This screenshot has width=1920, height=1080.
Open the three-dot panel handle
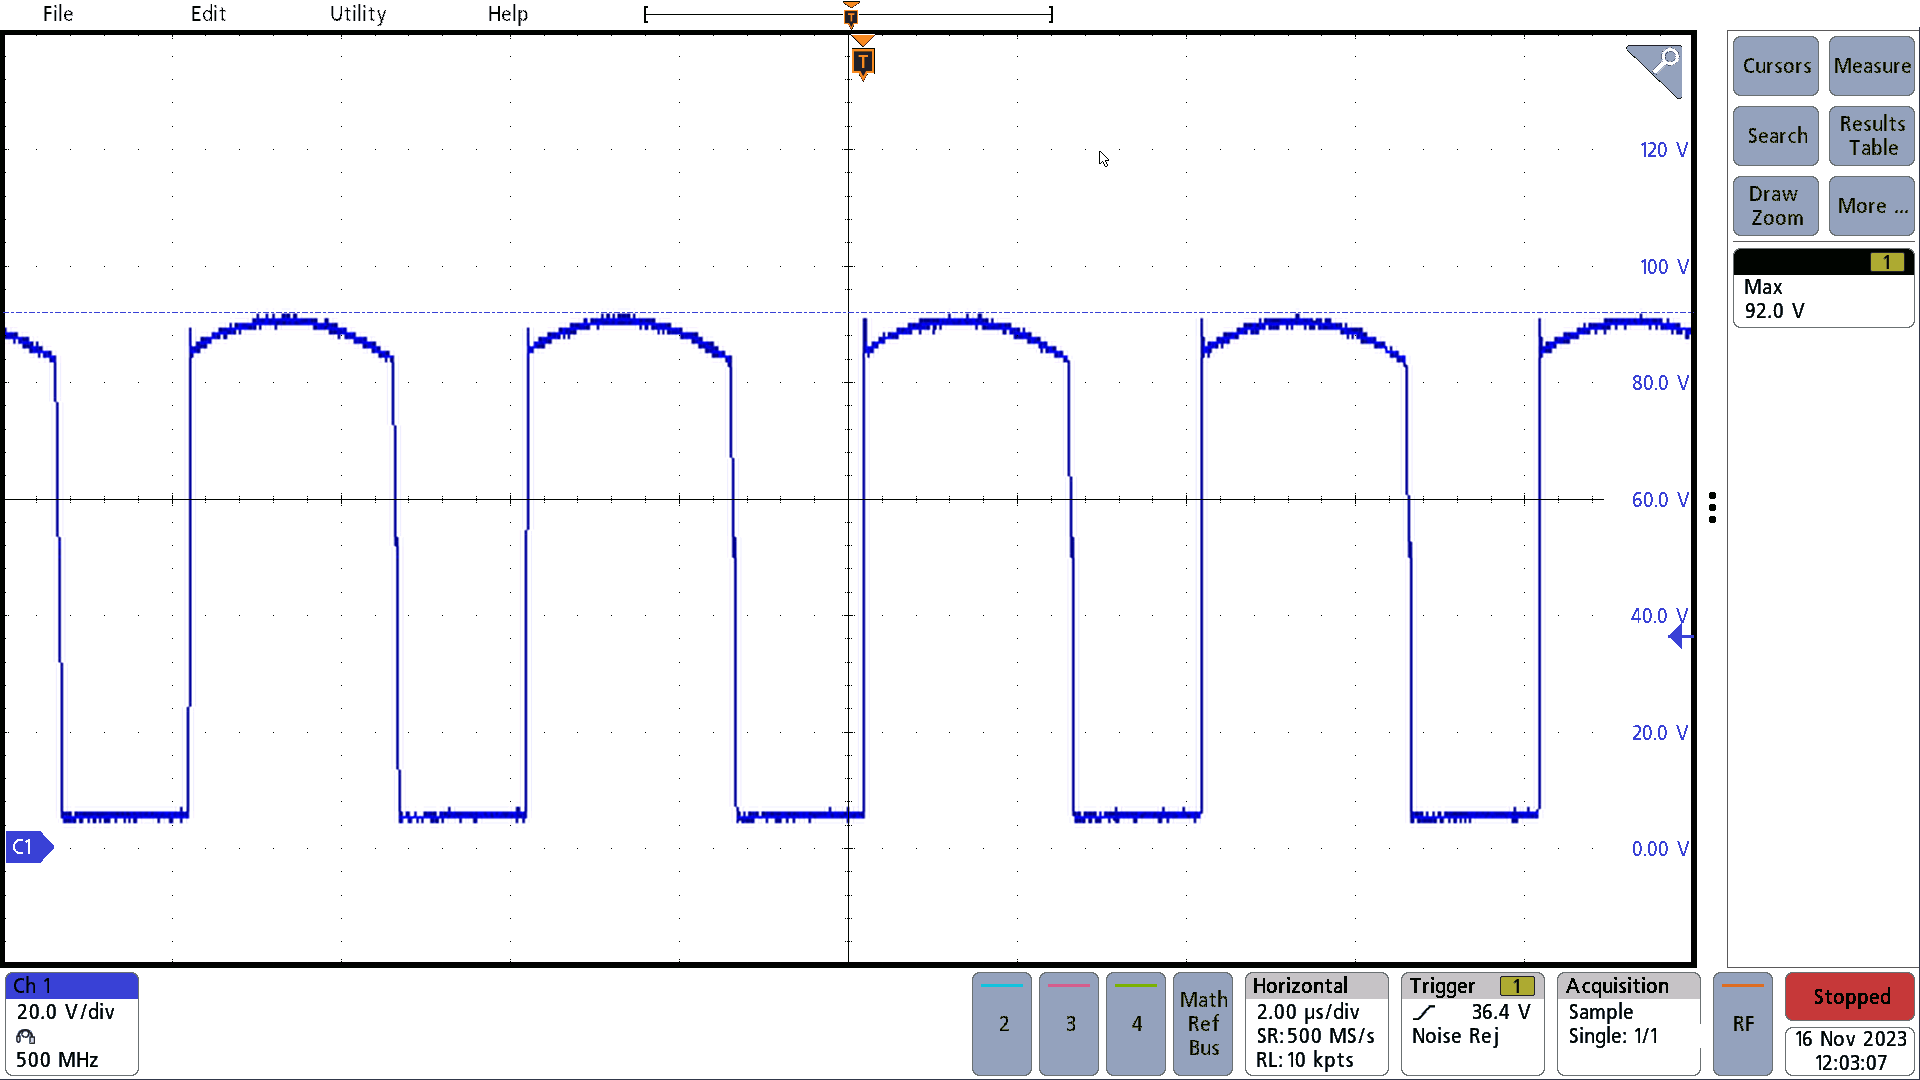tap(1713, 507)
